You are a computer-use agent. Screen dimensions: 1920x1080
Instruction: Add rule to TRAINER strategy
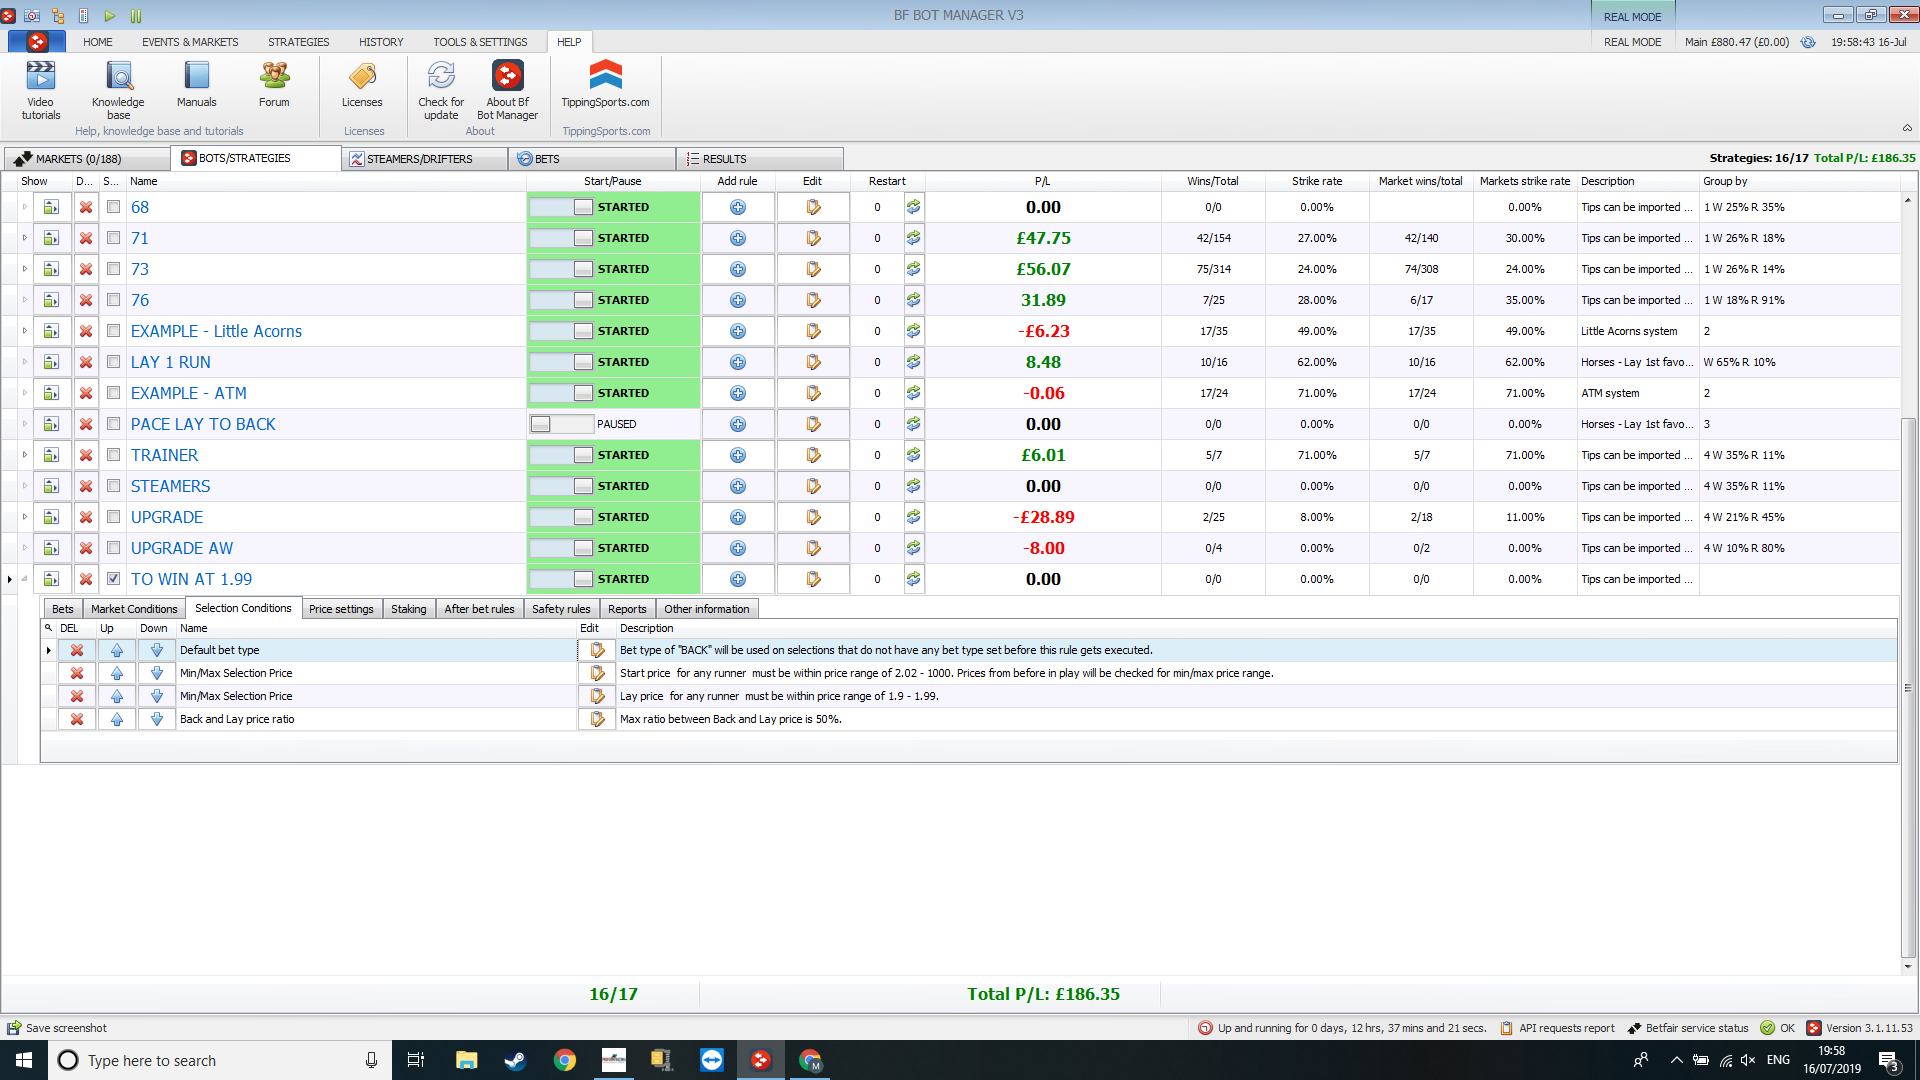tap(738, 455)
